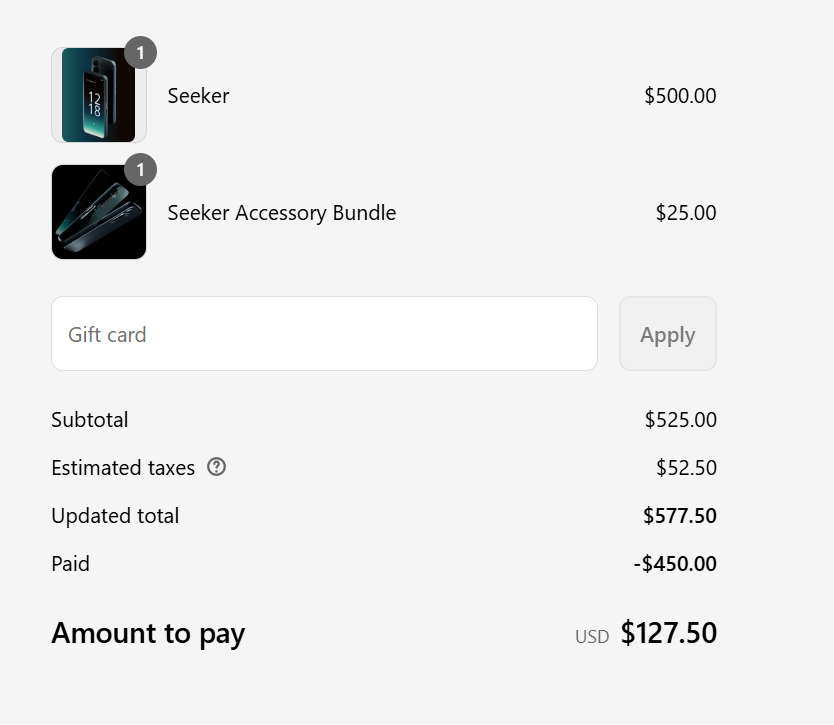Apply the gift card code
The width and height of the screenshot is (834, 725).
point(668,334)
